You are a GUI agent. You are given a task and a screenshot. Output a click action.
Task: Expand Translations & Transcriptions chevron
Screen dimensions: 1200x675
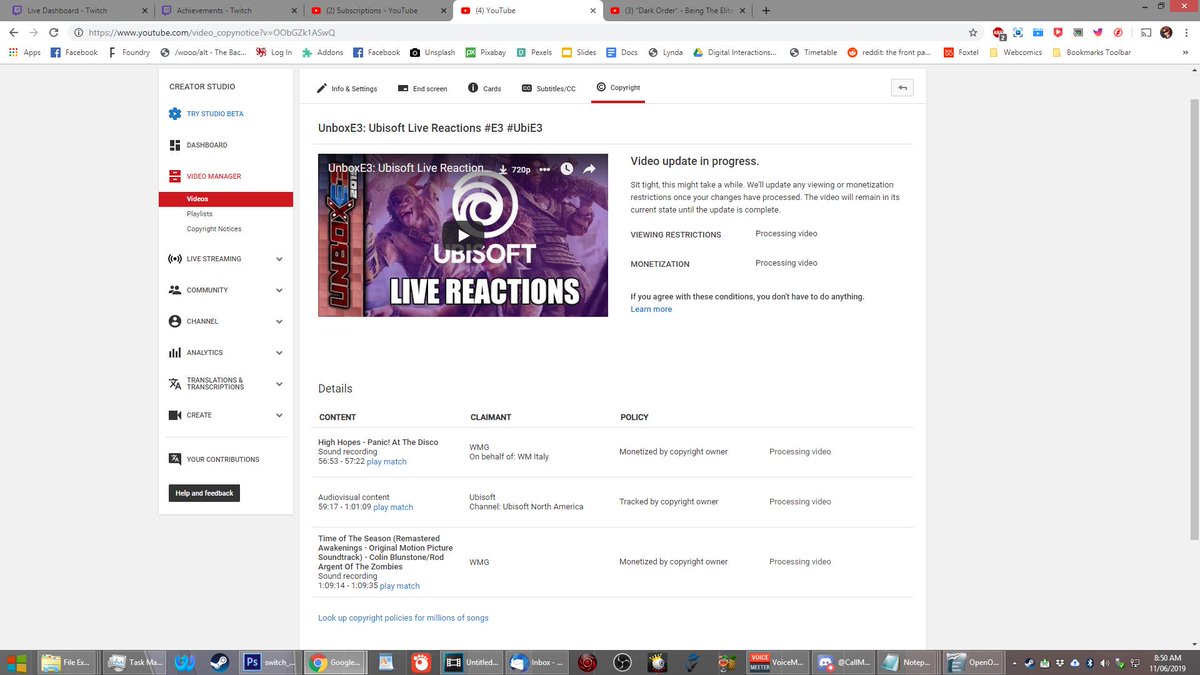(279, 384)
